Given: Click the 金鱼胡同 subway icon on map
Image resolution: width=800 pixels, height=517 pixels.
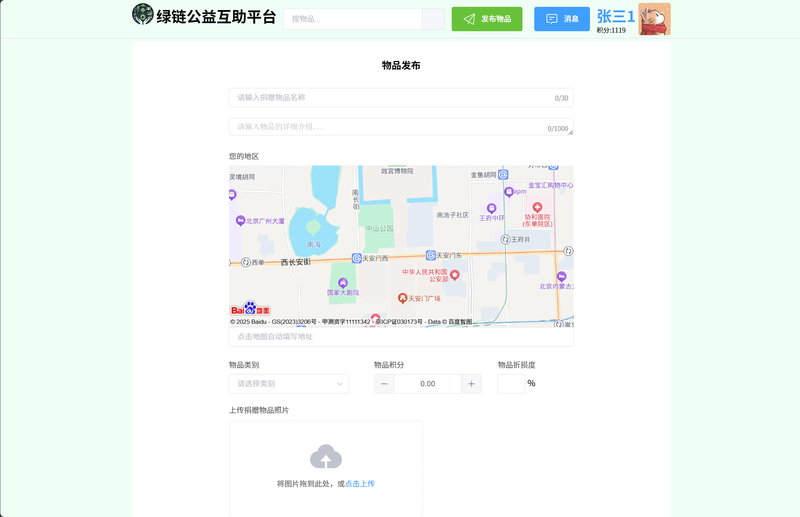Looking at the screenshot, I should tap(503, 175).
